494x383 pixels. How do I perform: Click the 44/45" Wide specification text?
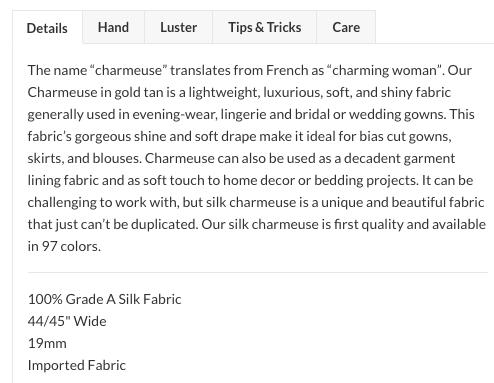(67, 321)
